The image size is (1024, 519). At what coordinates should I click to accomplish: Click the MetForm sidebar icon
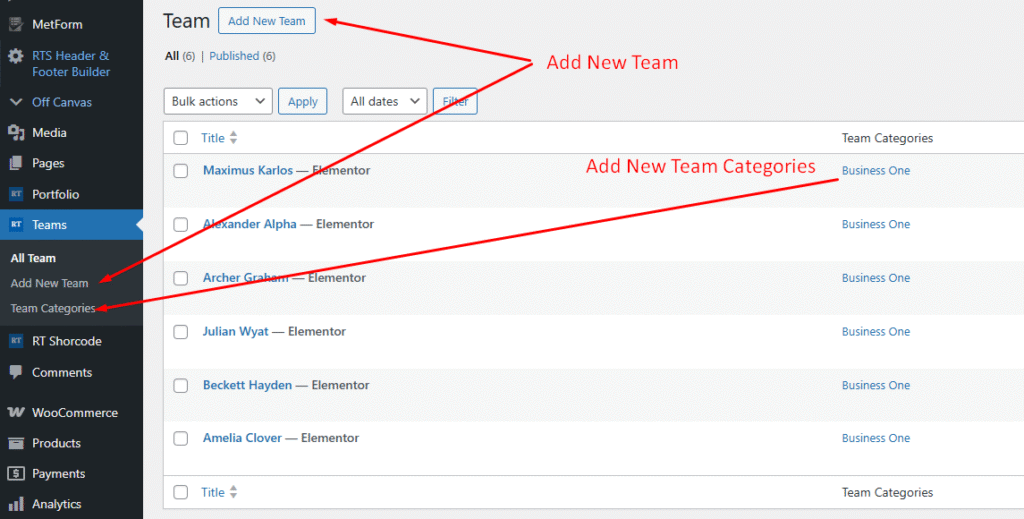(x=16, y=24)
